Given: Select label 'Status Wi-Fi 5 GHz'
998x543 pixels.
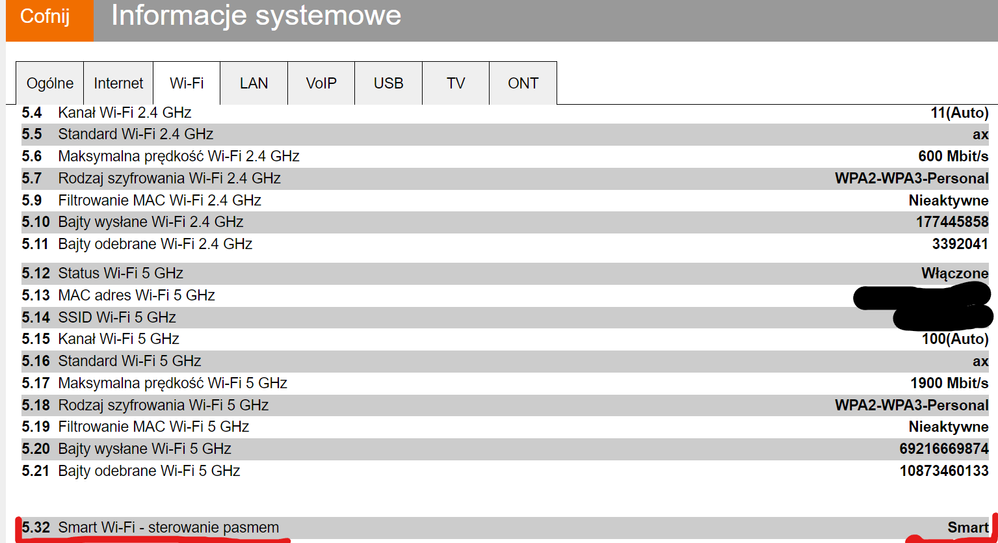Looking at the screenshot, I should click(120, 273).
